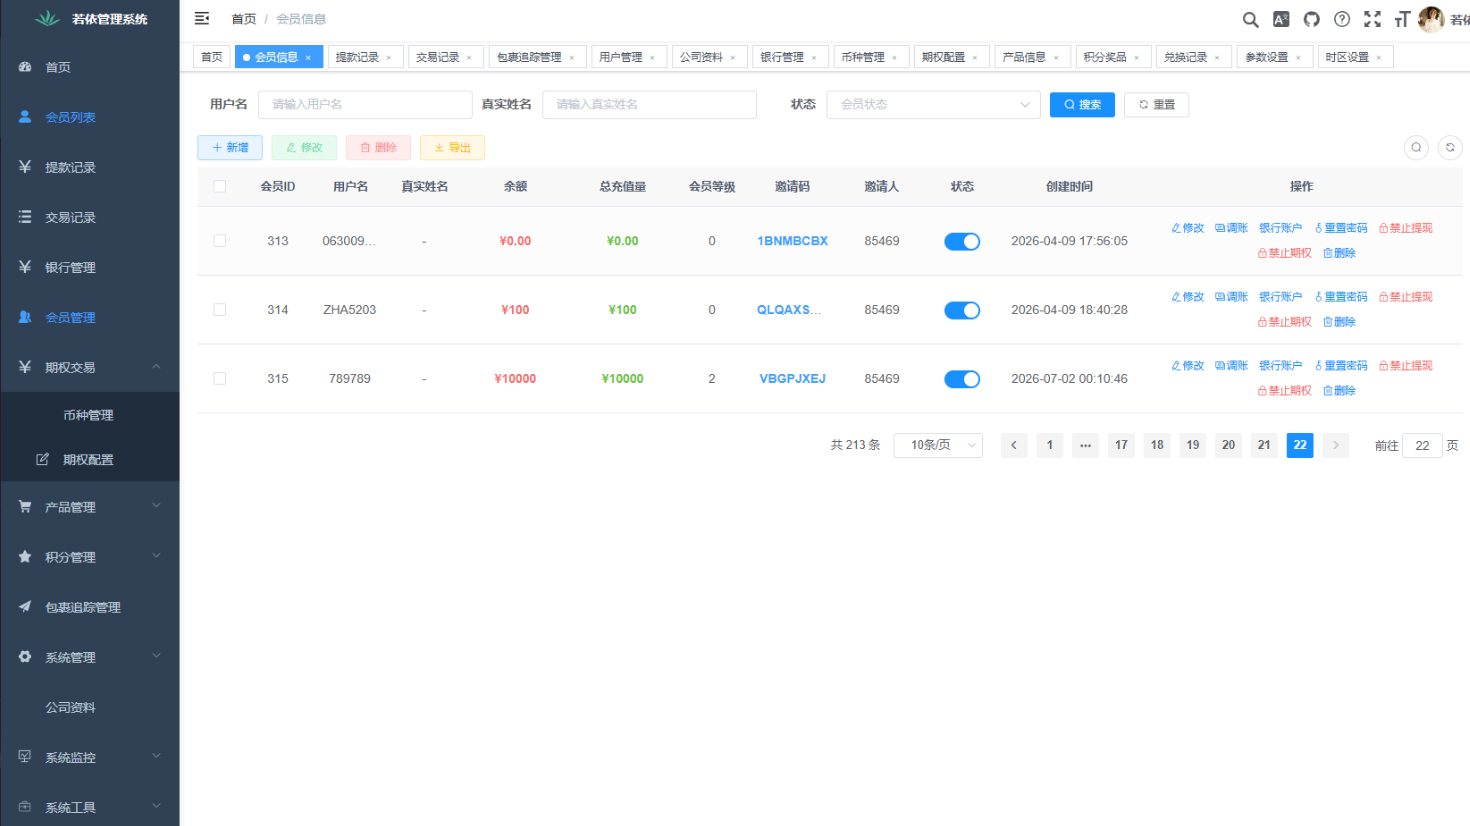Click 禁止提现 for member 315
The height and width of the screenshot is (826, 1470).
click(1406, 366)
